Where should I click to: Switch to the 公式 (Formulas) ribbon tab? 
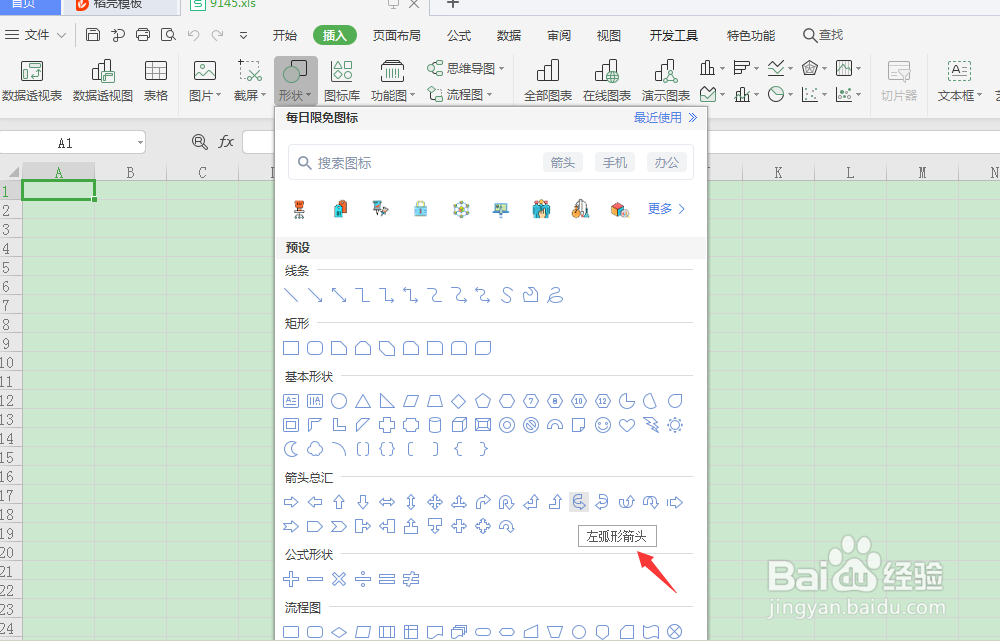click(459, 36)
